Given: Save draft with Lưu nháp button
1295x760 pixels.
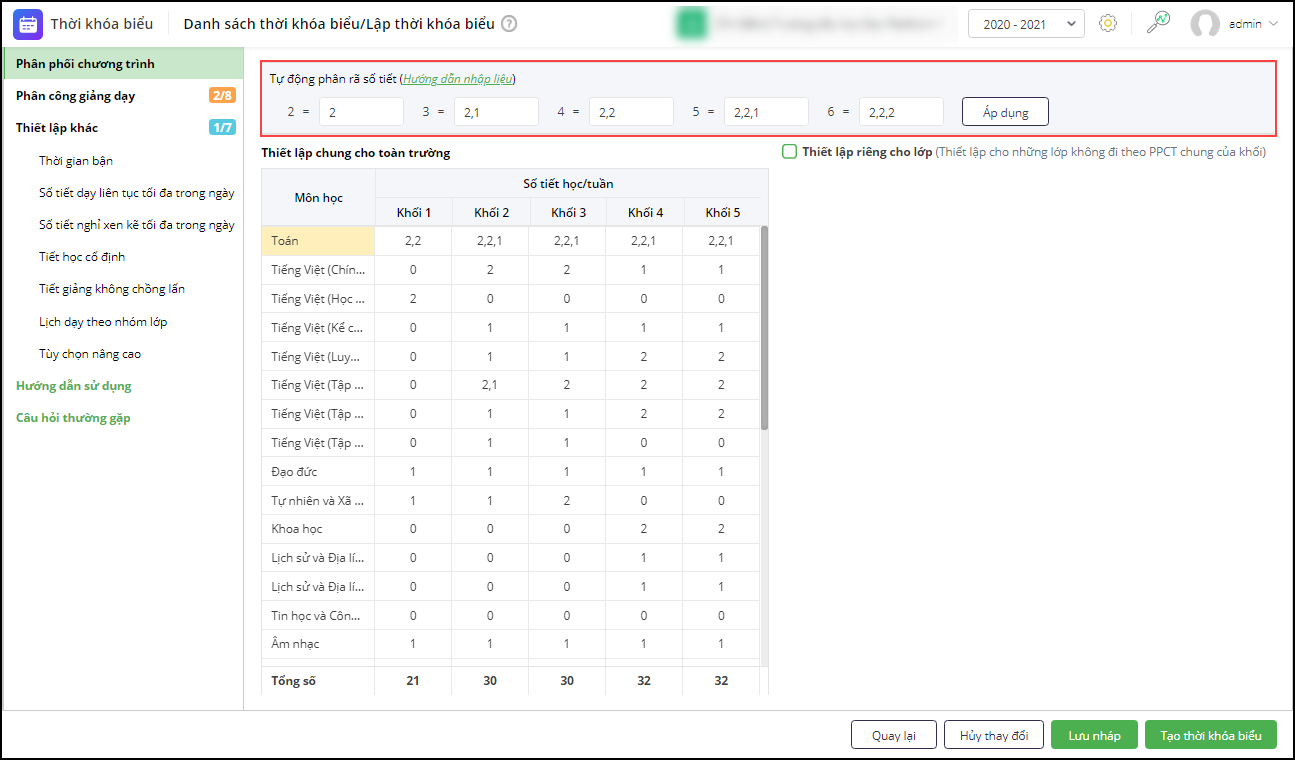Looking at the screenshot, I should coord(1094,735).
